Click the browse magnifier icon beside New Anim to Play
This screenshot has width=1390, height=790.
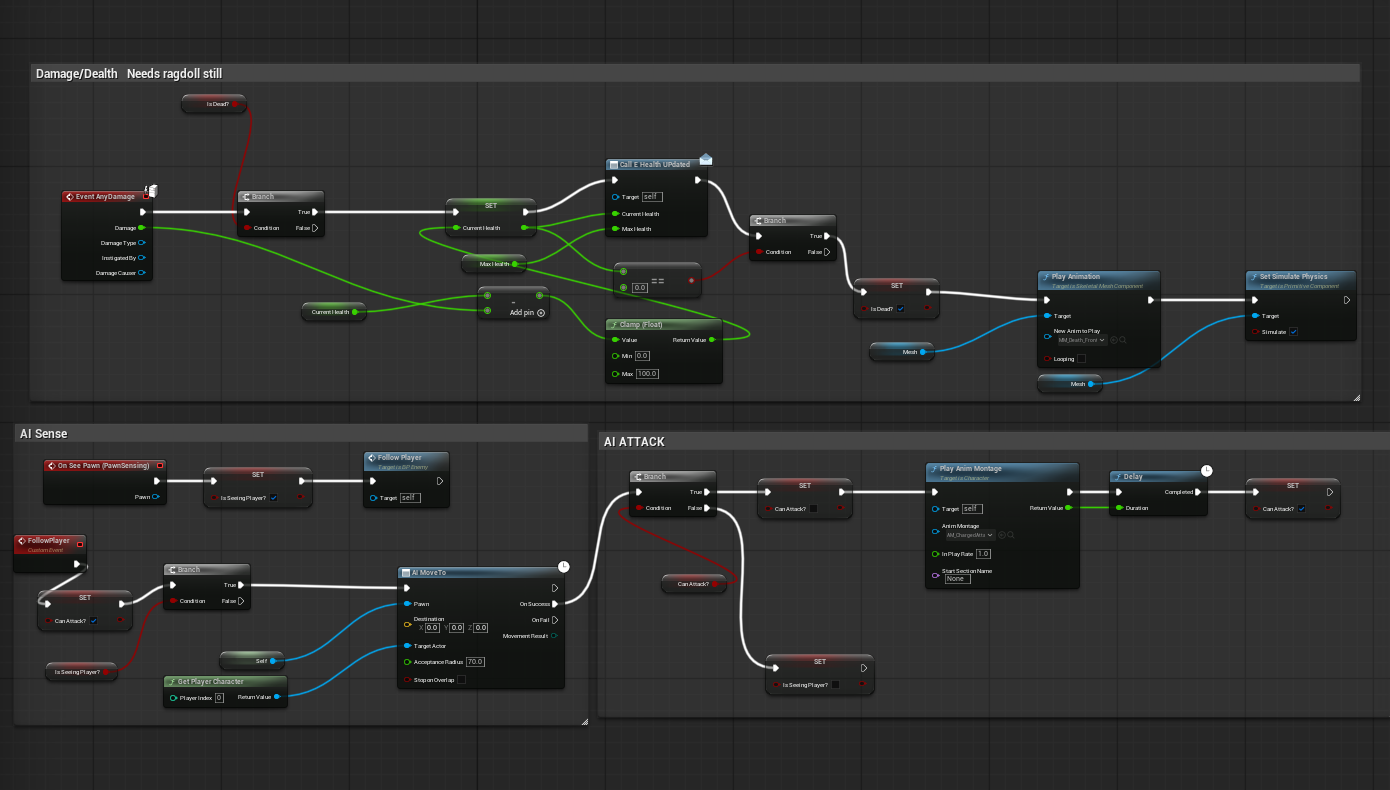[1123, 341]
